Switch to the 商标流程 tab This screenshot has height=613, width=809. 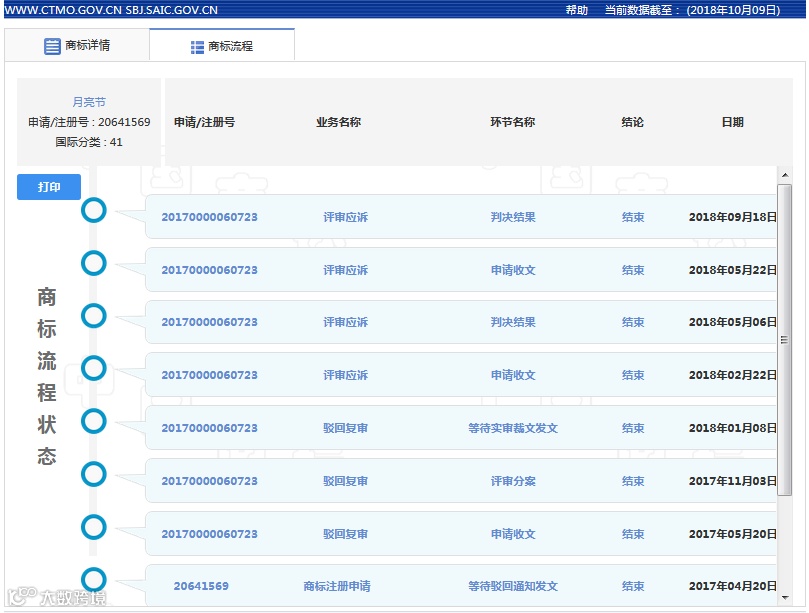[x=222, y=45]
